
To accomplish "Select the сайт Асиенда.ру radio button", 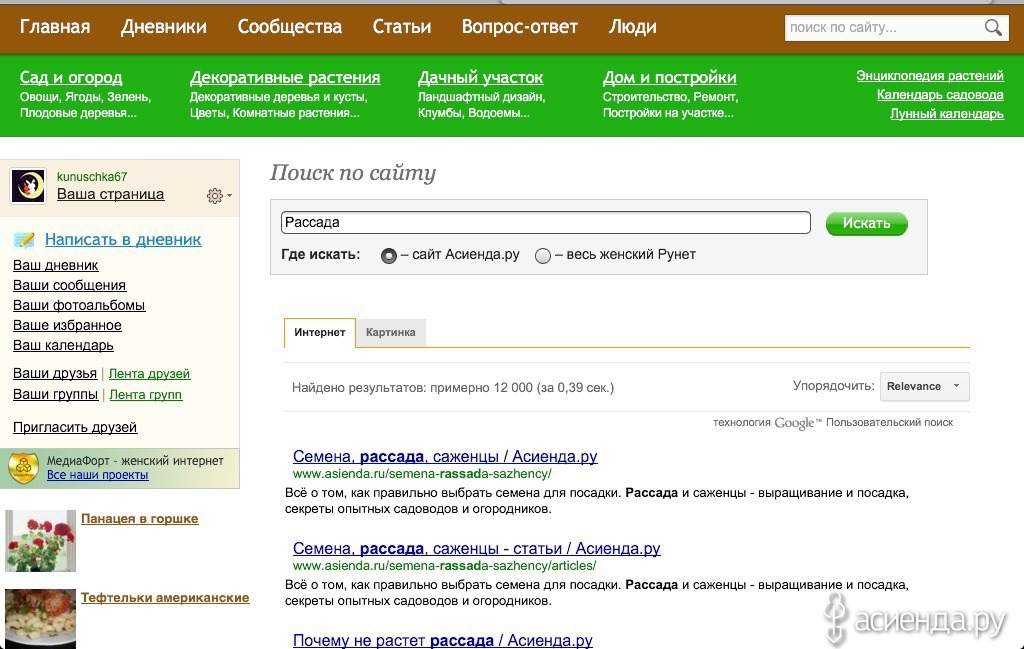I will click(x=389, y=256).
